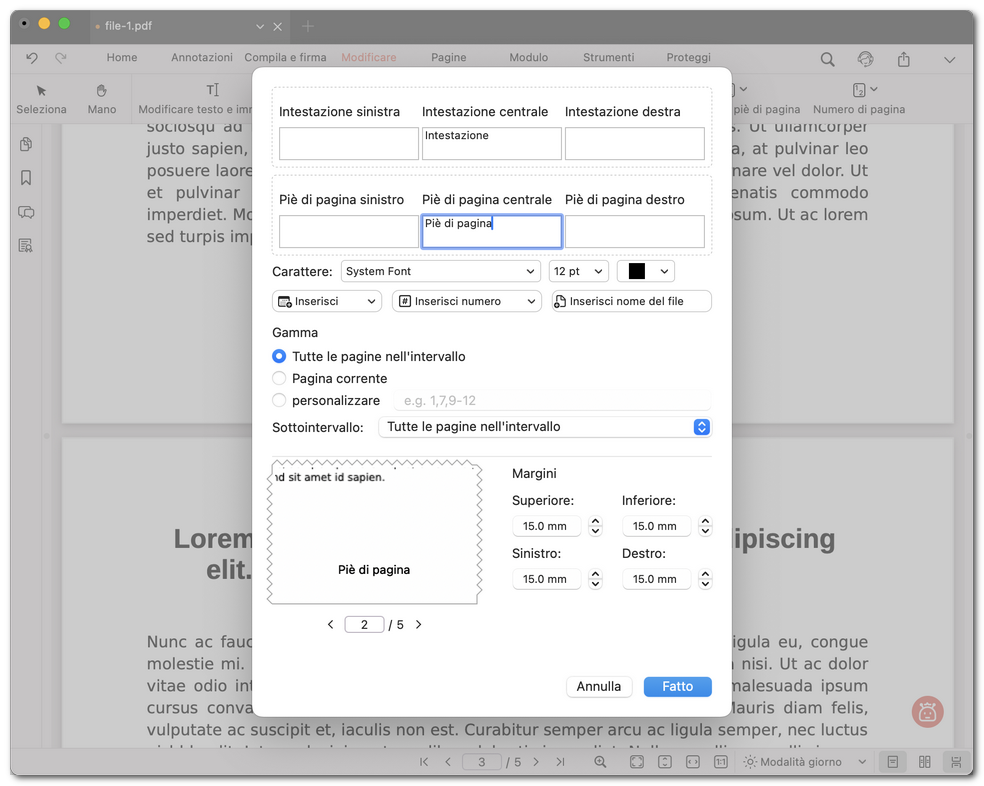Expand the 12 pt font size dropdown
This screenshot has width=984, height=786.
(x=578, y=271)
